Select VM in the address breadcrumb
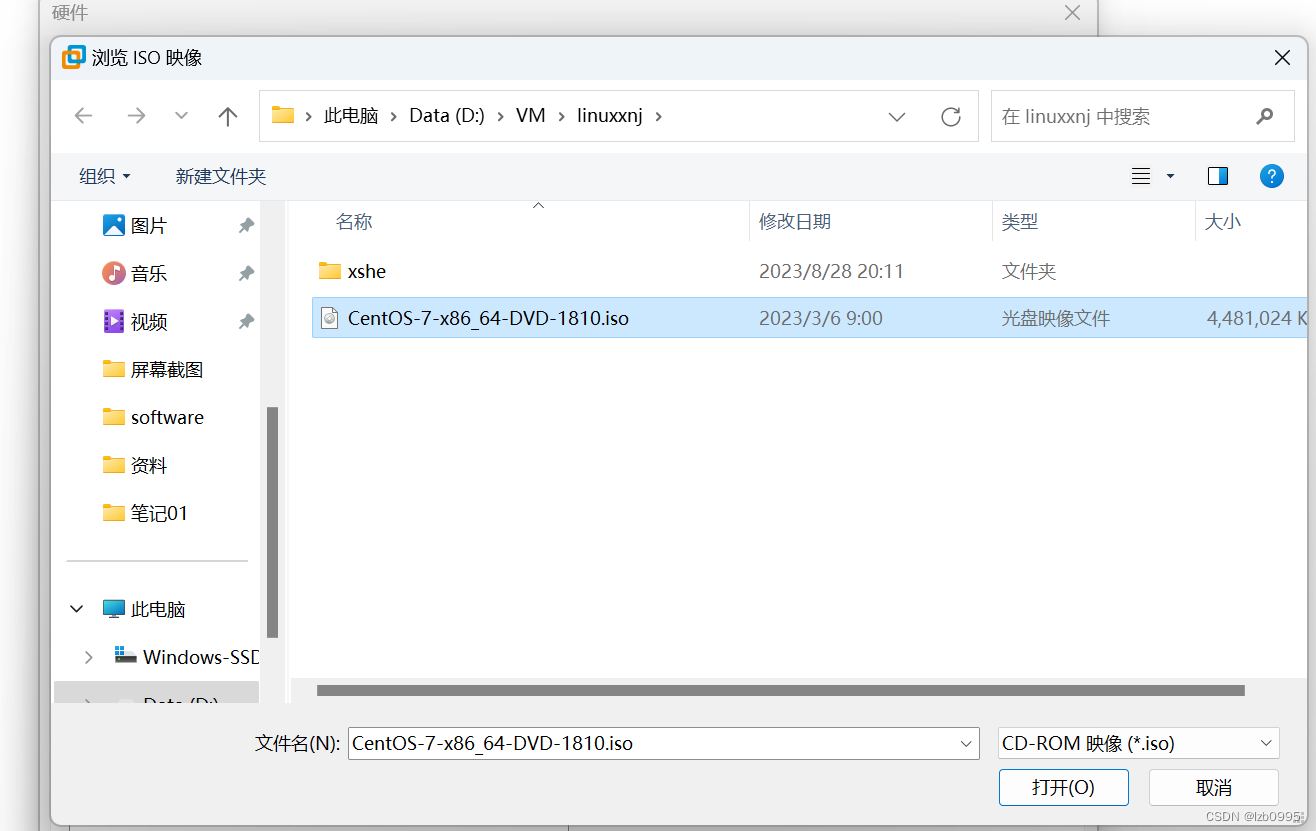The height and width of the screenshot is (831, 1316). click(531, 116)
